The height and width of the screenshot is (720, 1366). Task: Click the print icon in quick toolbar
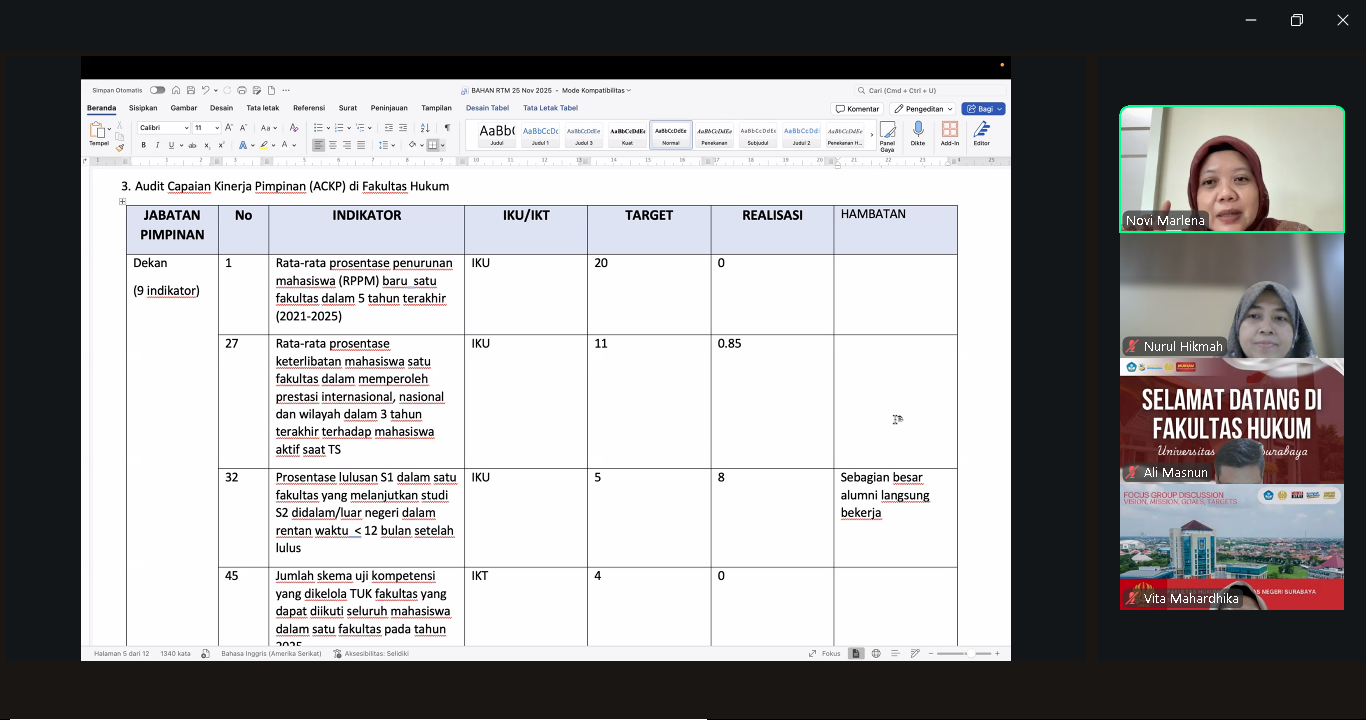click(x=241, y=90)
